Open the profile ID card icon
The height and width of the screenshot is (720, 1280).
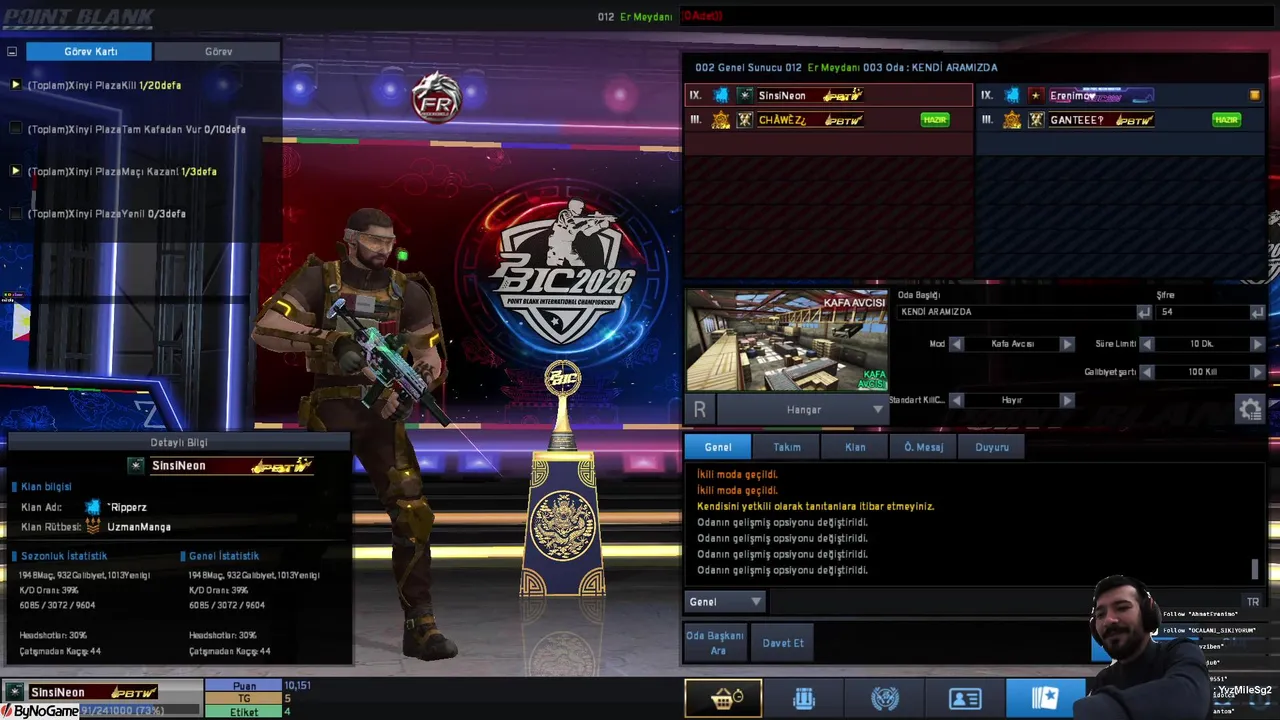(x=965, y=698)
